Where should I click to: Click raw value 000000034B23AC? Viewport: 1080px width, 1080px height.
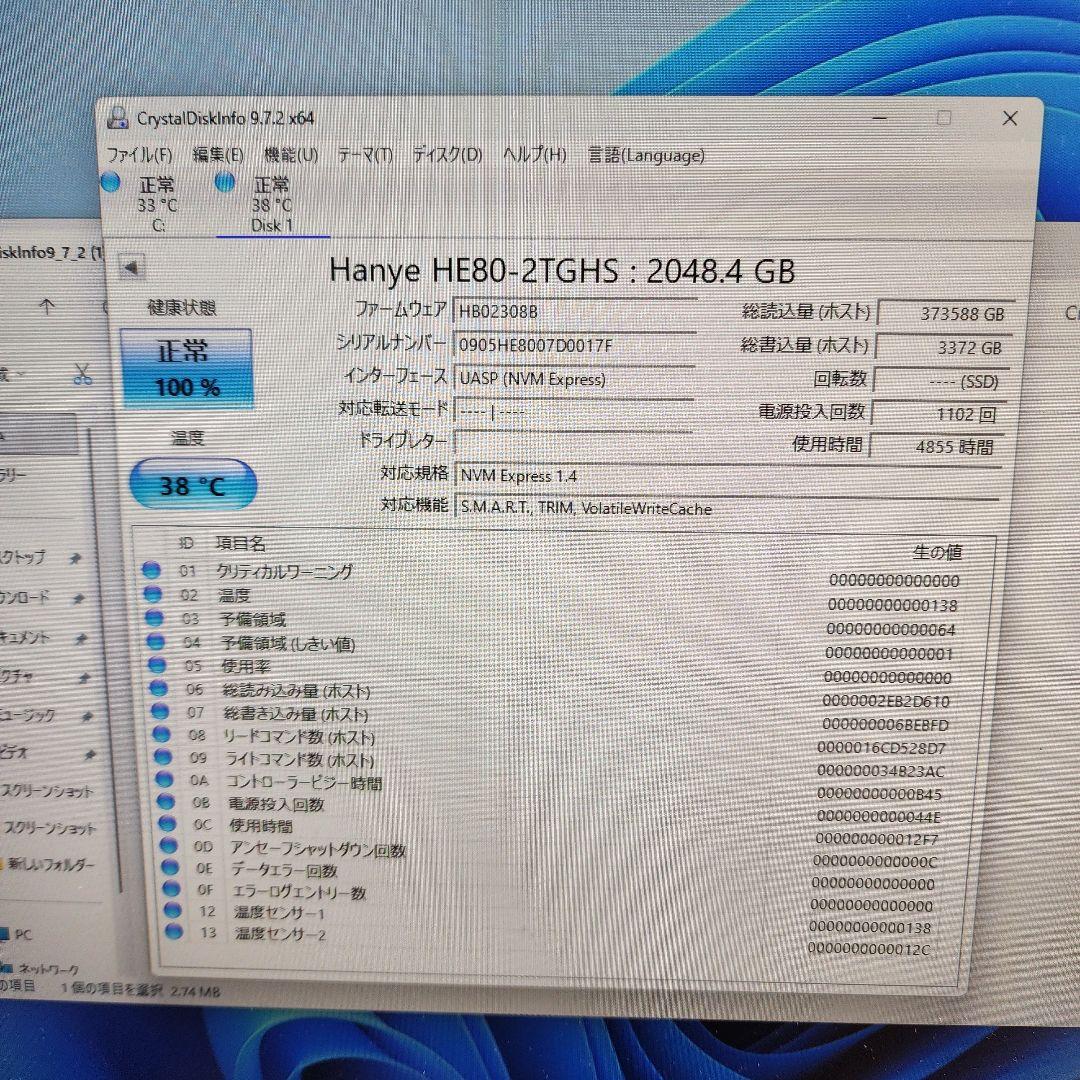coord(881,771)
